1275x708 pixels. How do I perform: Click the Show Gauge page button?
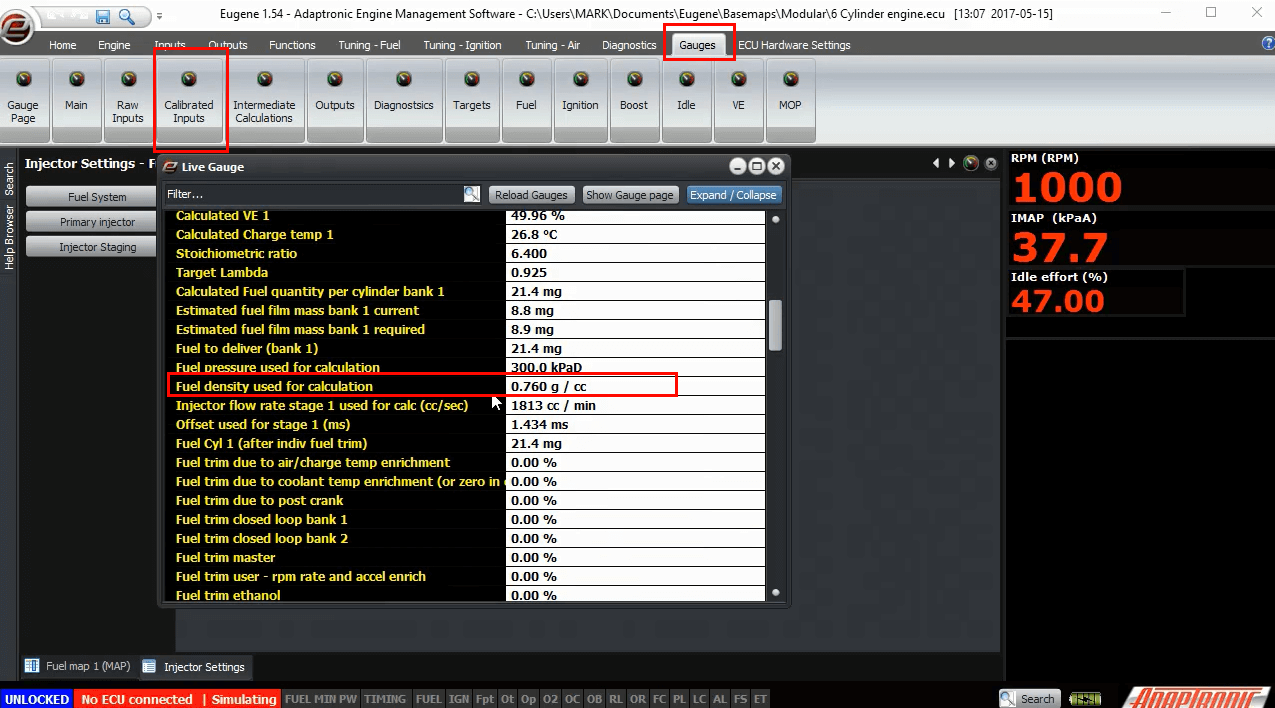(629, 195)
